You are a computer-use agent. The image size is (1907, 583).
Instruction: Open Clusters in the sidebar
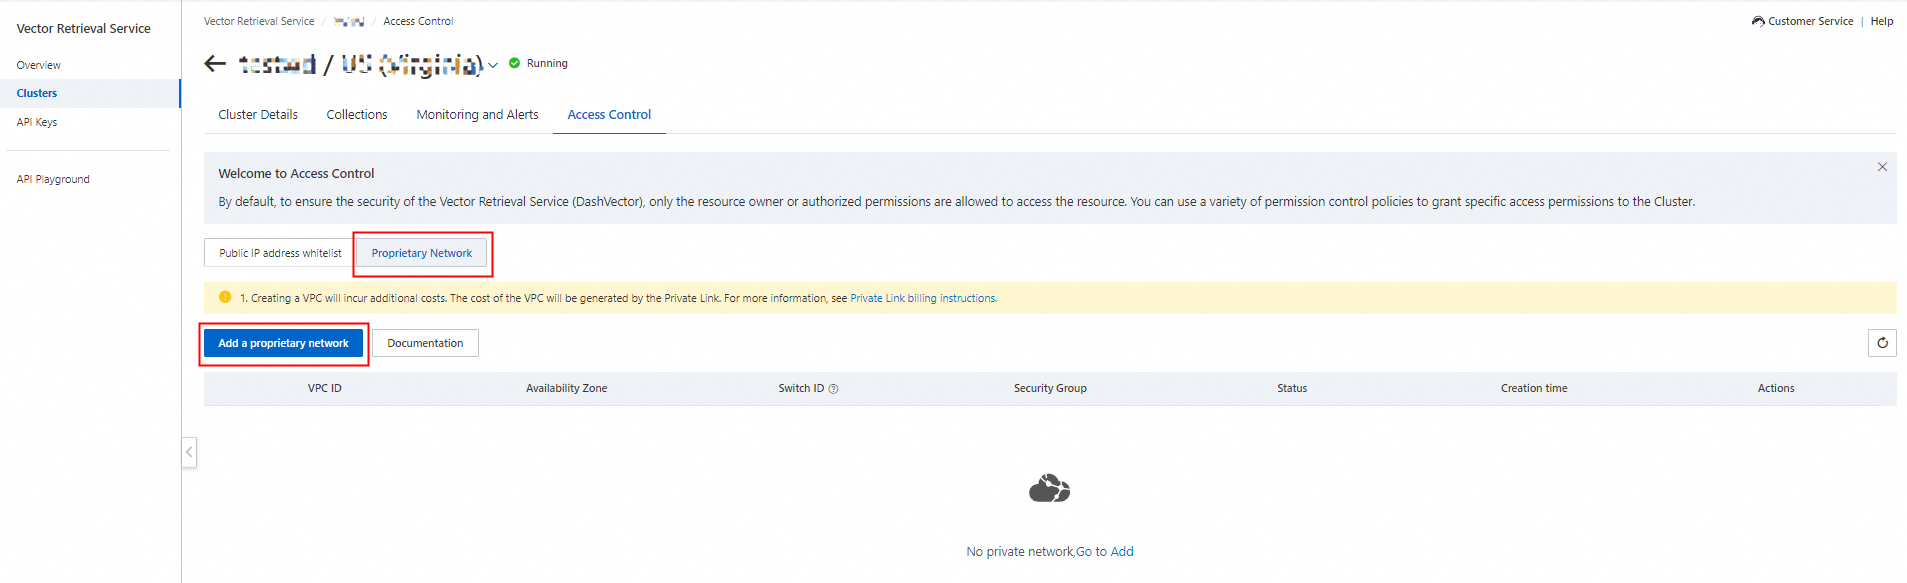[x=37, y=93]
